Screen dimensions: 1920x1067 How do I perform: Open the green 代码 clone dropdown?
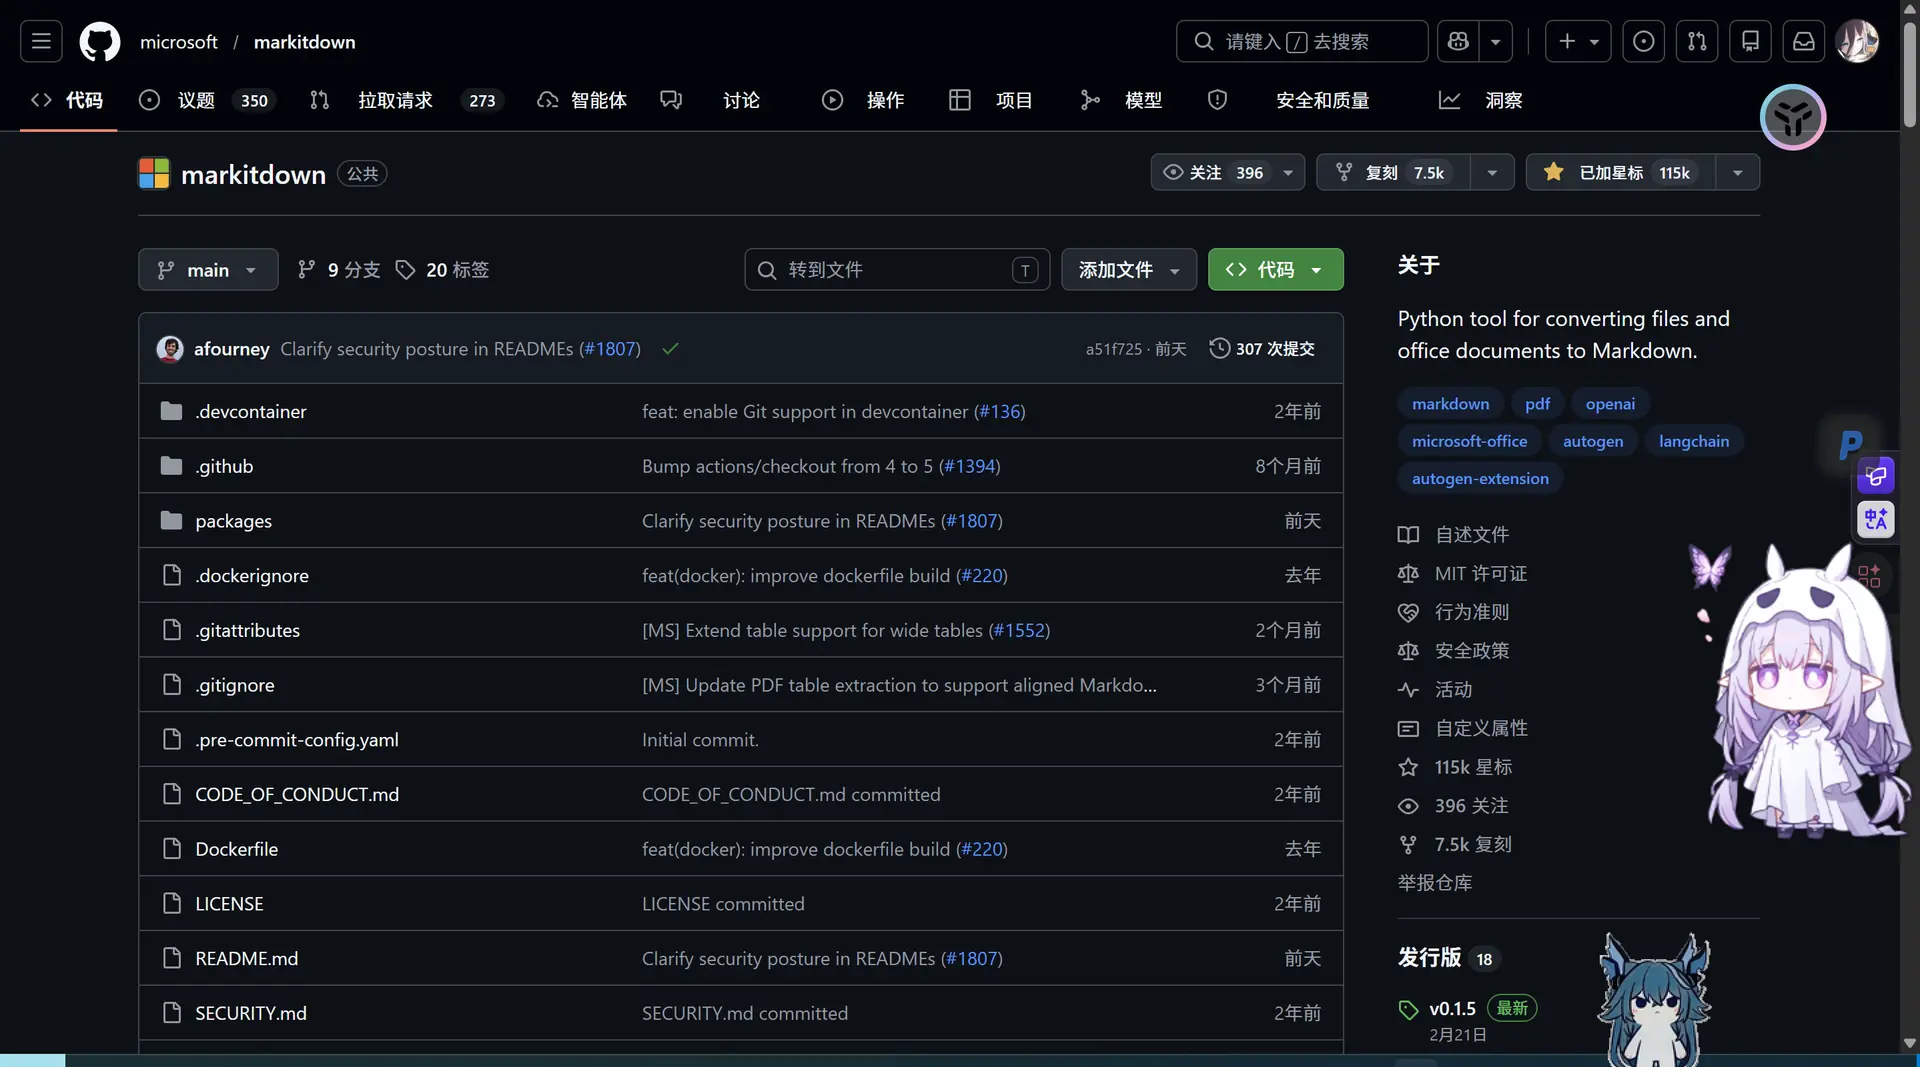click(1275, 270)
